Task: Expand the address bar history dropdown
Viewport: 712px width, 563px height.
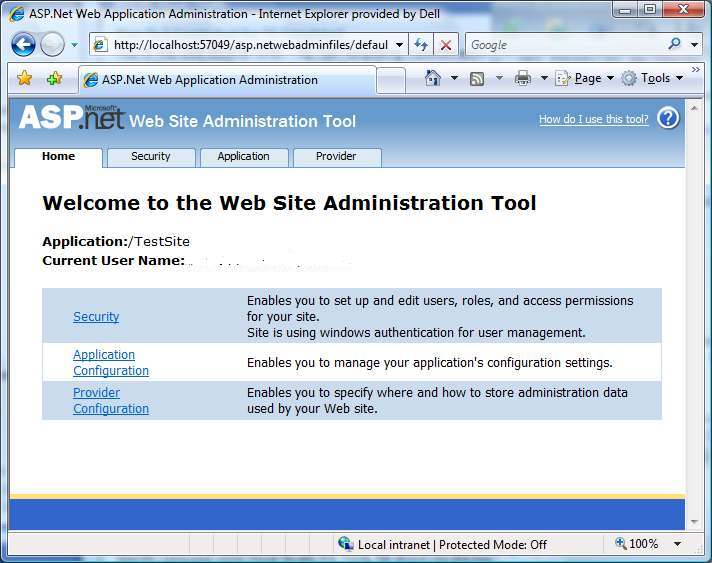Action: (x=400, y=44)
